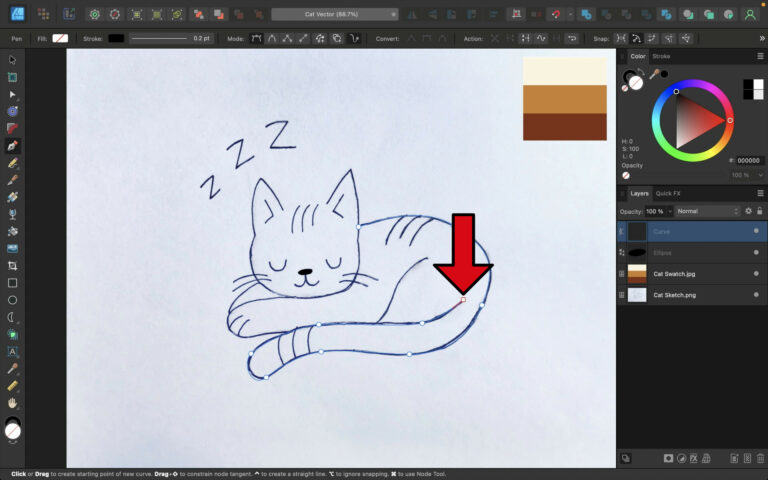This screenshot has height=480, width=768.
Task: Select the Rectangle shape tool
Action: click(12, 282)
